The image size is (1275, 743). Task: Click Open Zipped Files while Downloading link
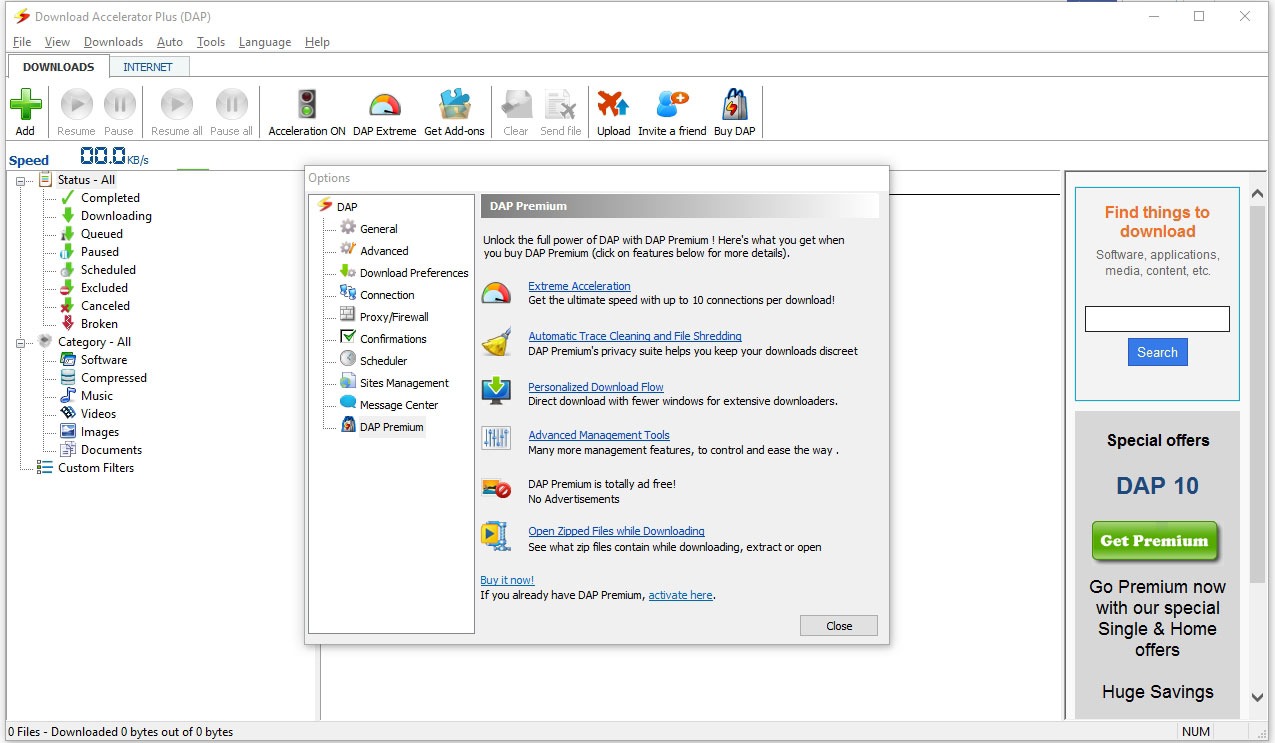pyautogui.click(x=616, y=531)
